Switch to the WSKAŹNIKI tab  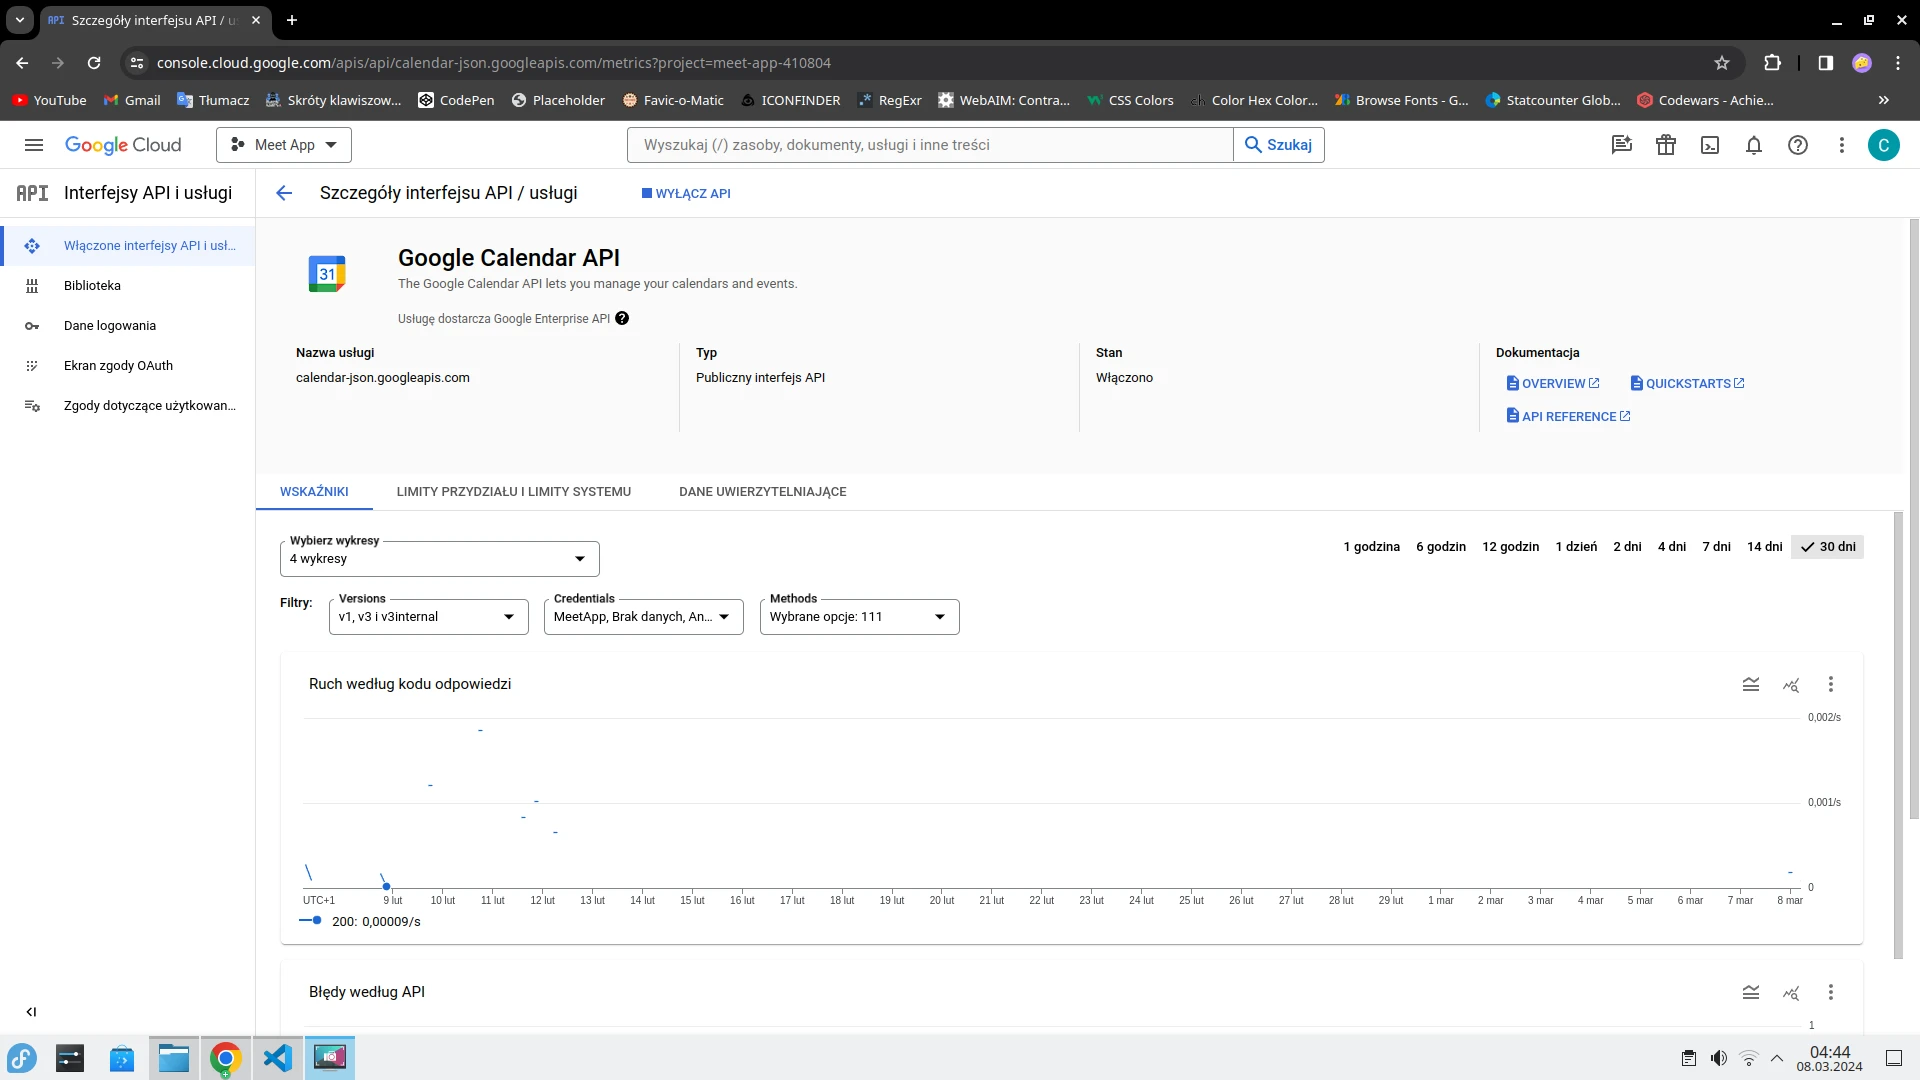coord(314,492)
